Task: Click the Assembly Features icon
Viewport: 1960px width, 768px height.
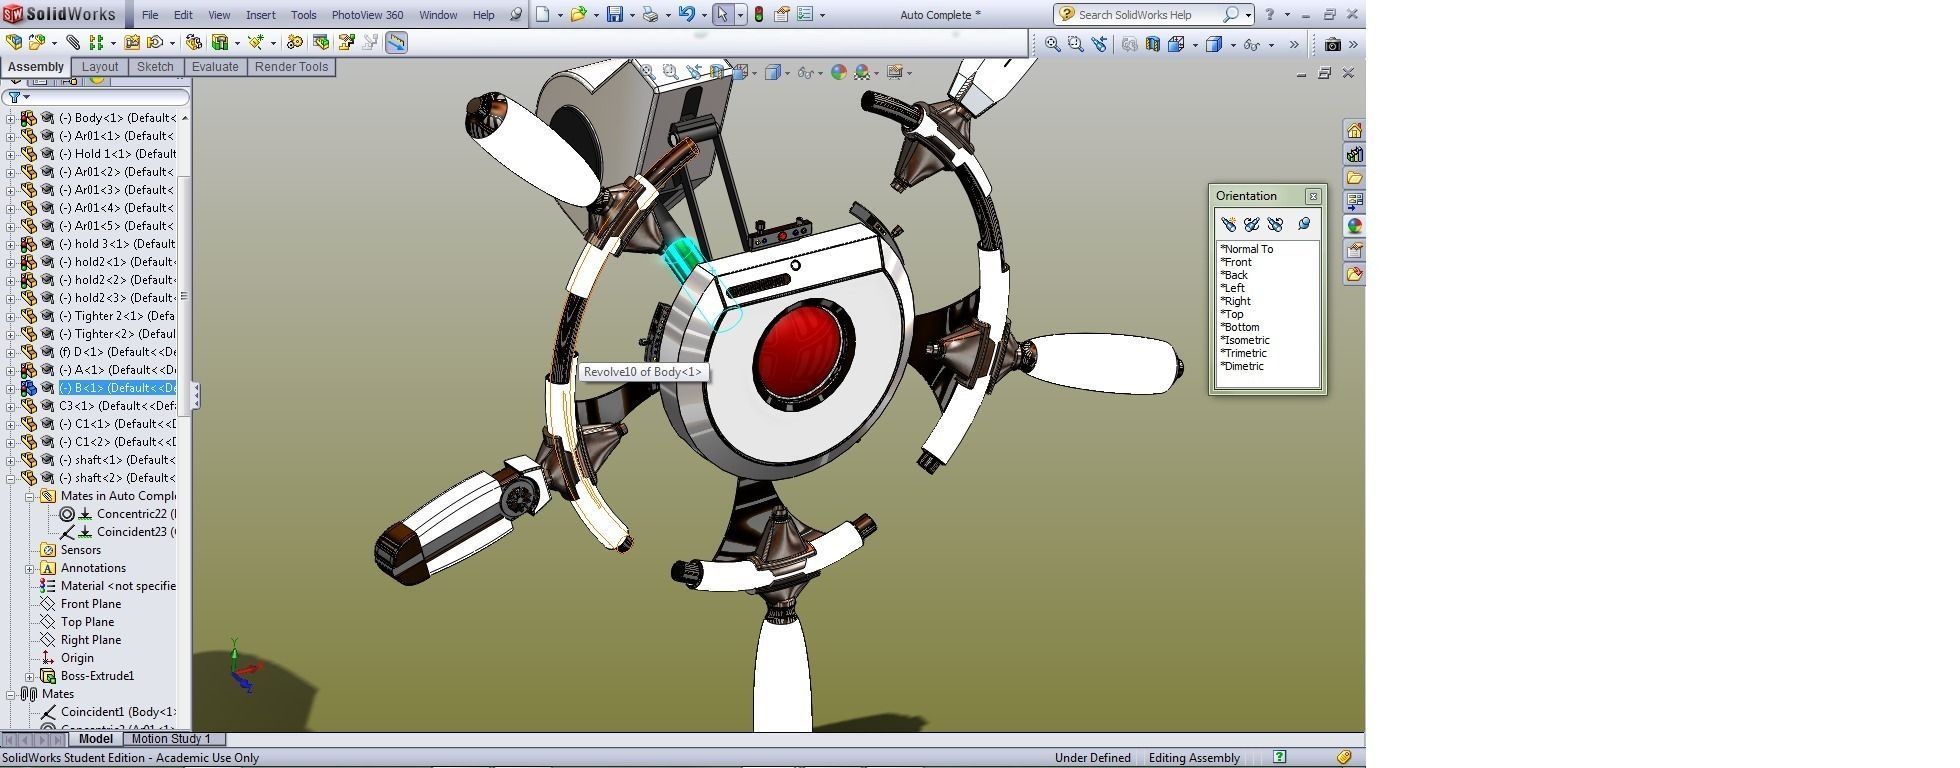Action: 220,42
